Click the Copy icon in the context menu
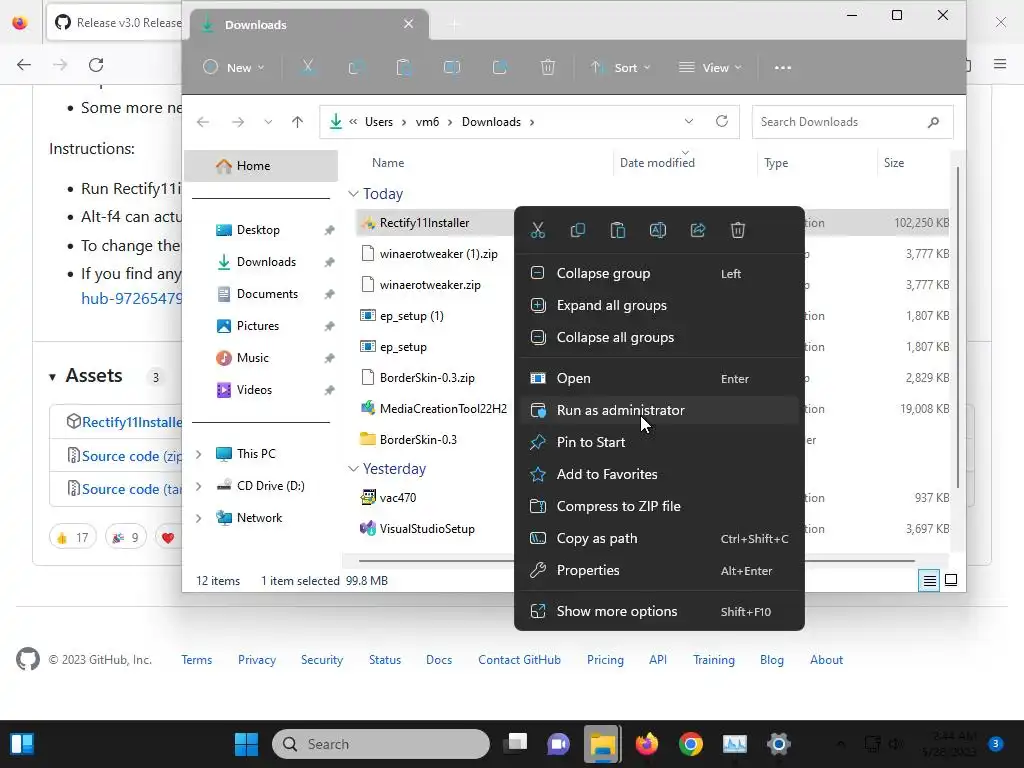 tap(577, 230)
